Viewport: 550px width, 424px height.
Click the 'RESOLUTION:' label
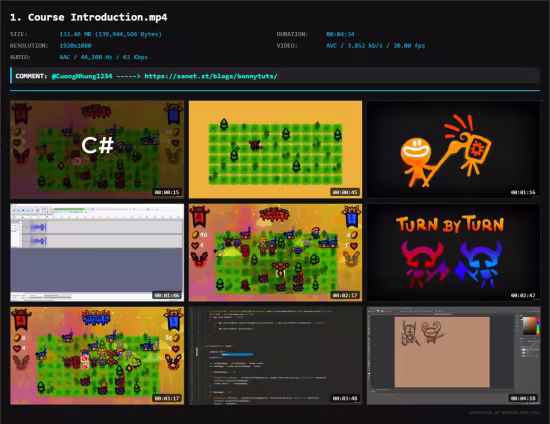coord(29,46)
